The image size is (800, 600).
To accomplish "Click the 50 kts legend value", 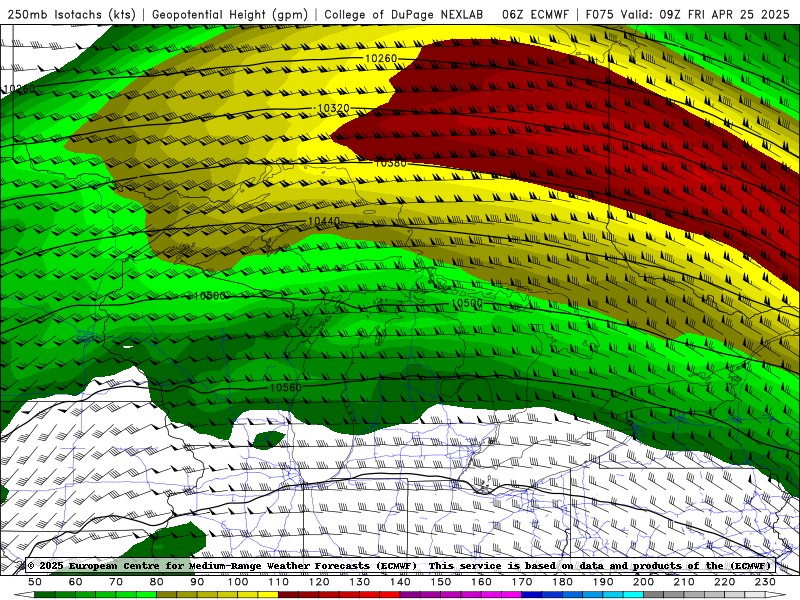I will pos(35,582).
